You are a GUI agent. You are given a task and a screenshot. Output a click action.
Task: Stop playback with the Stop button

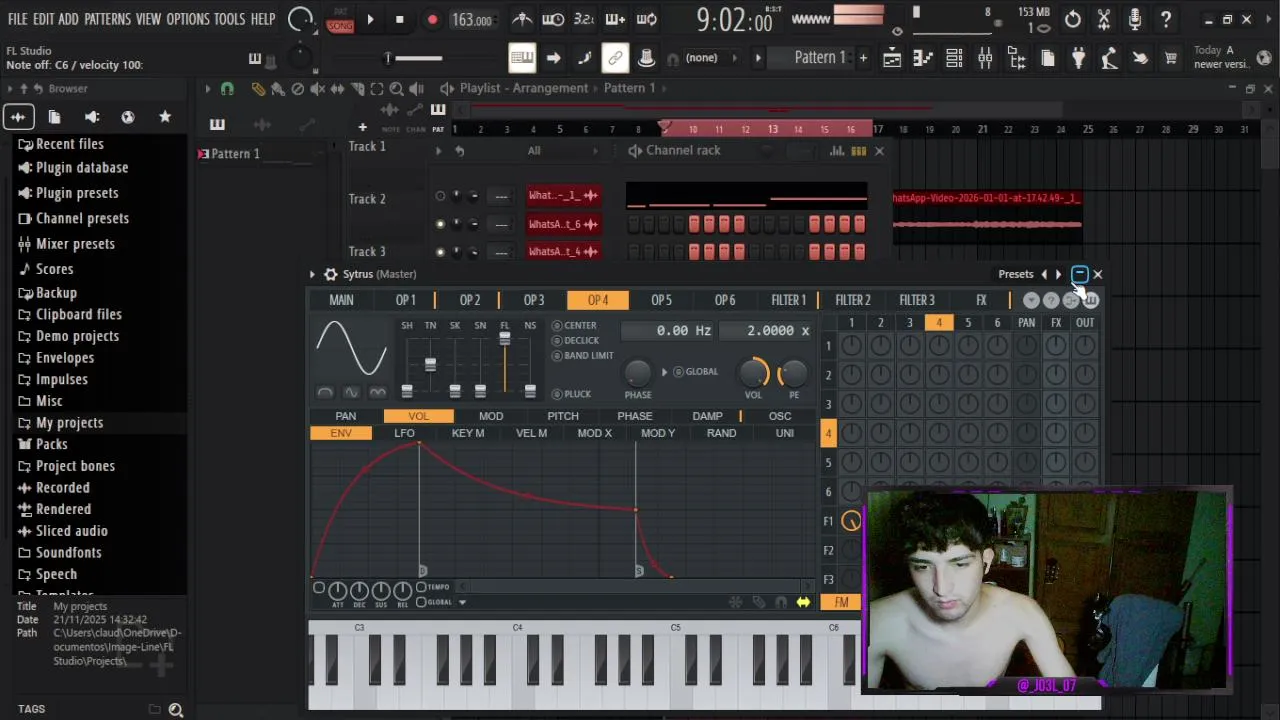point(400,19)
